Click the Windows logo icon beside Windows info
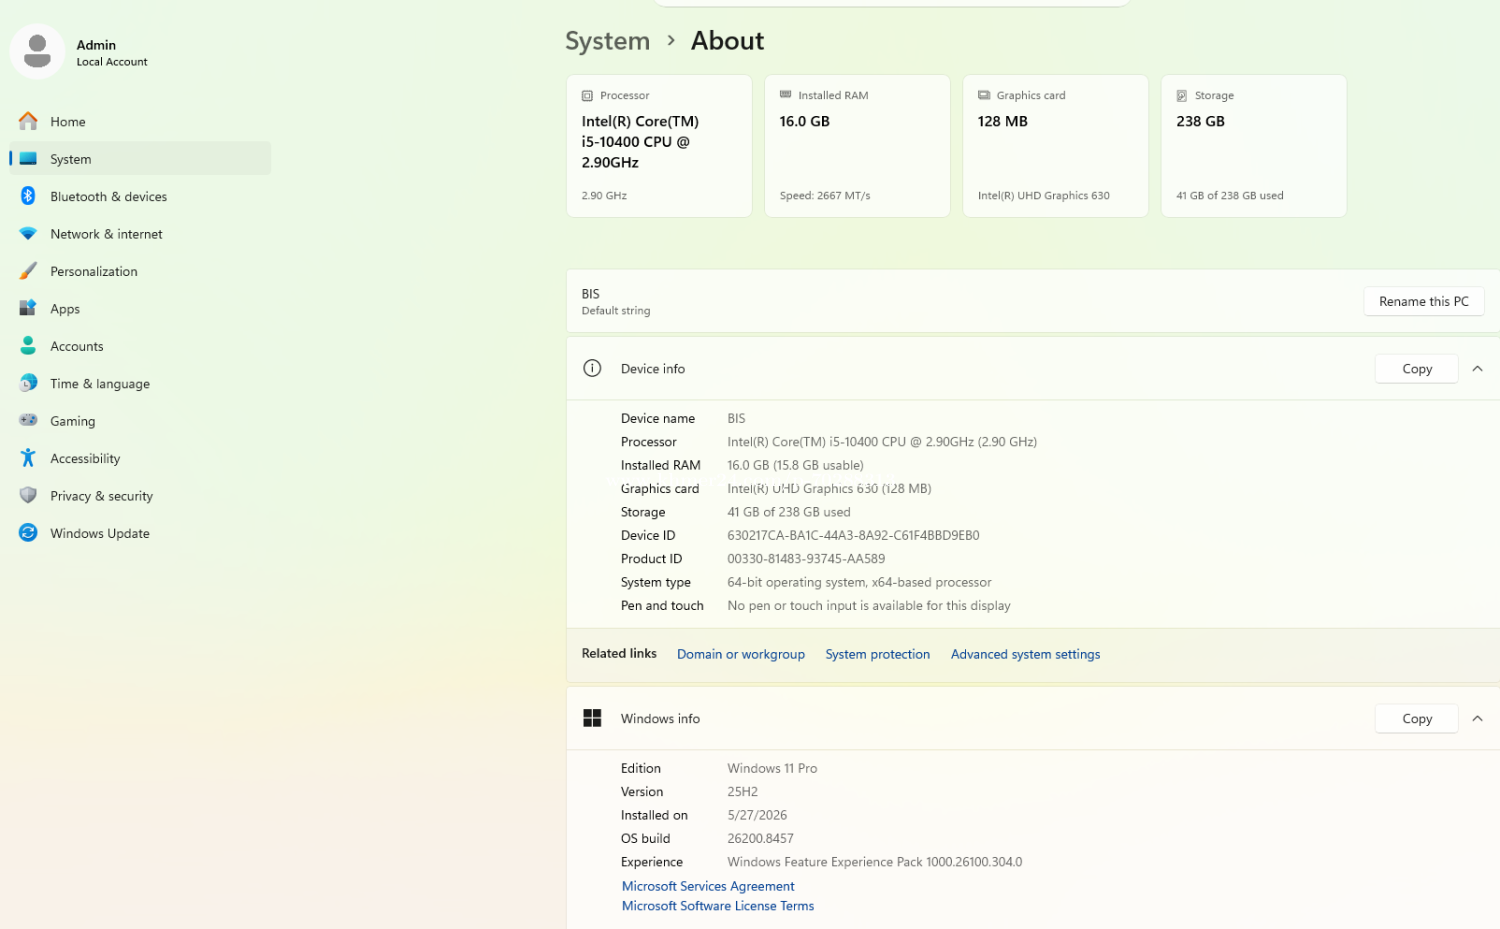 tap(592, 718)
